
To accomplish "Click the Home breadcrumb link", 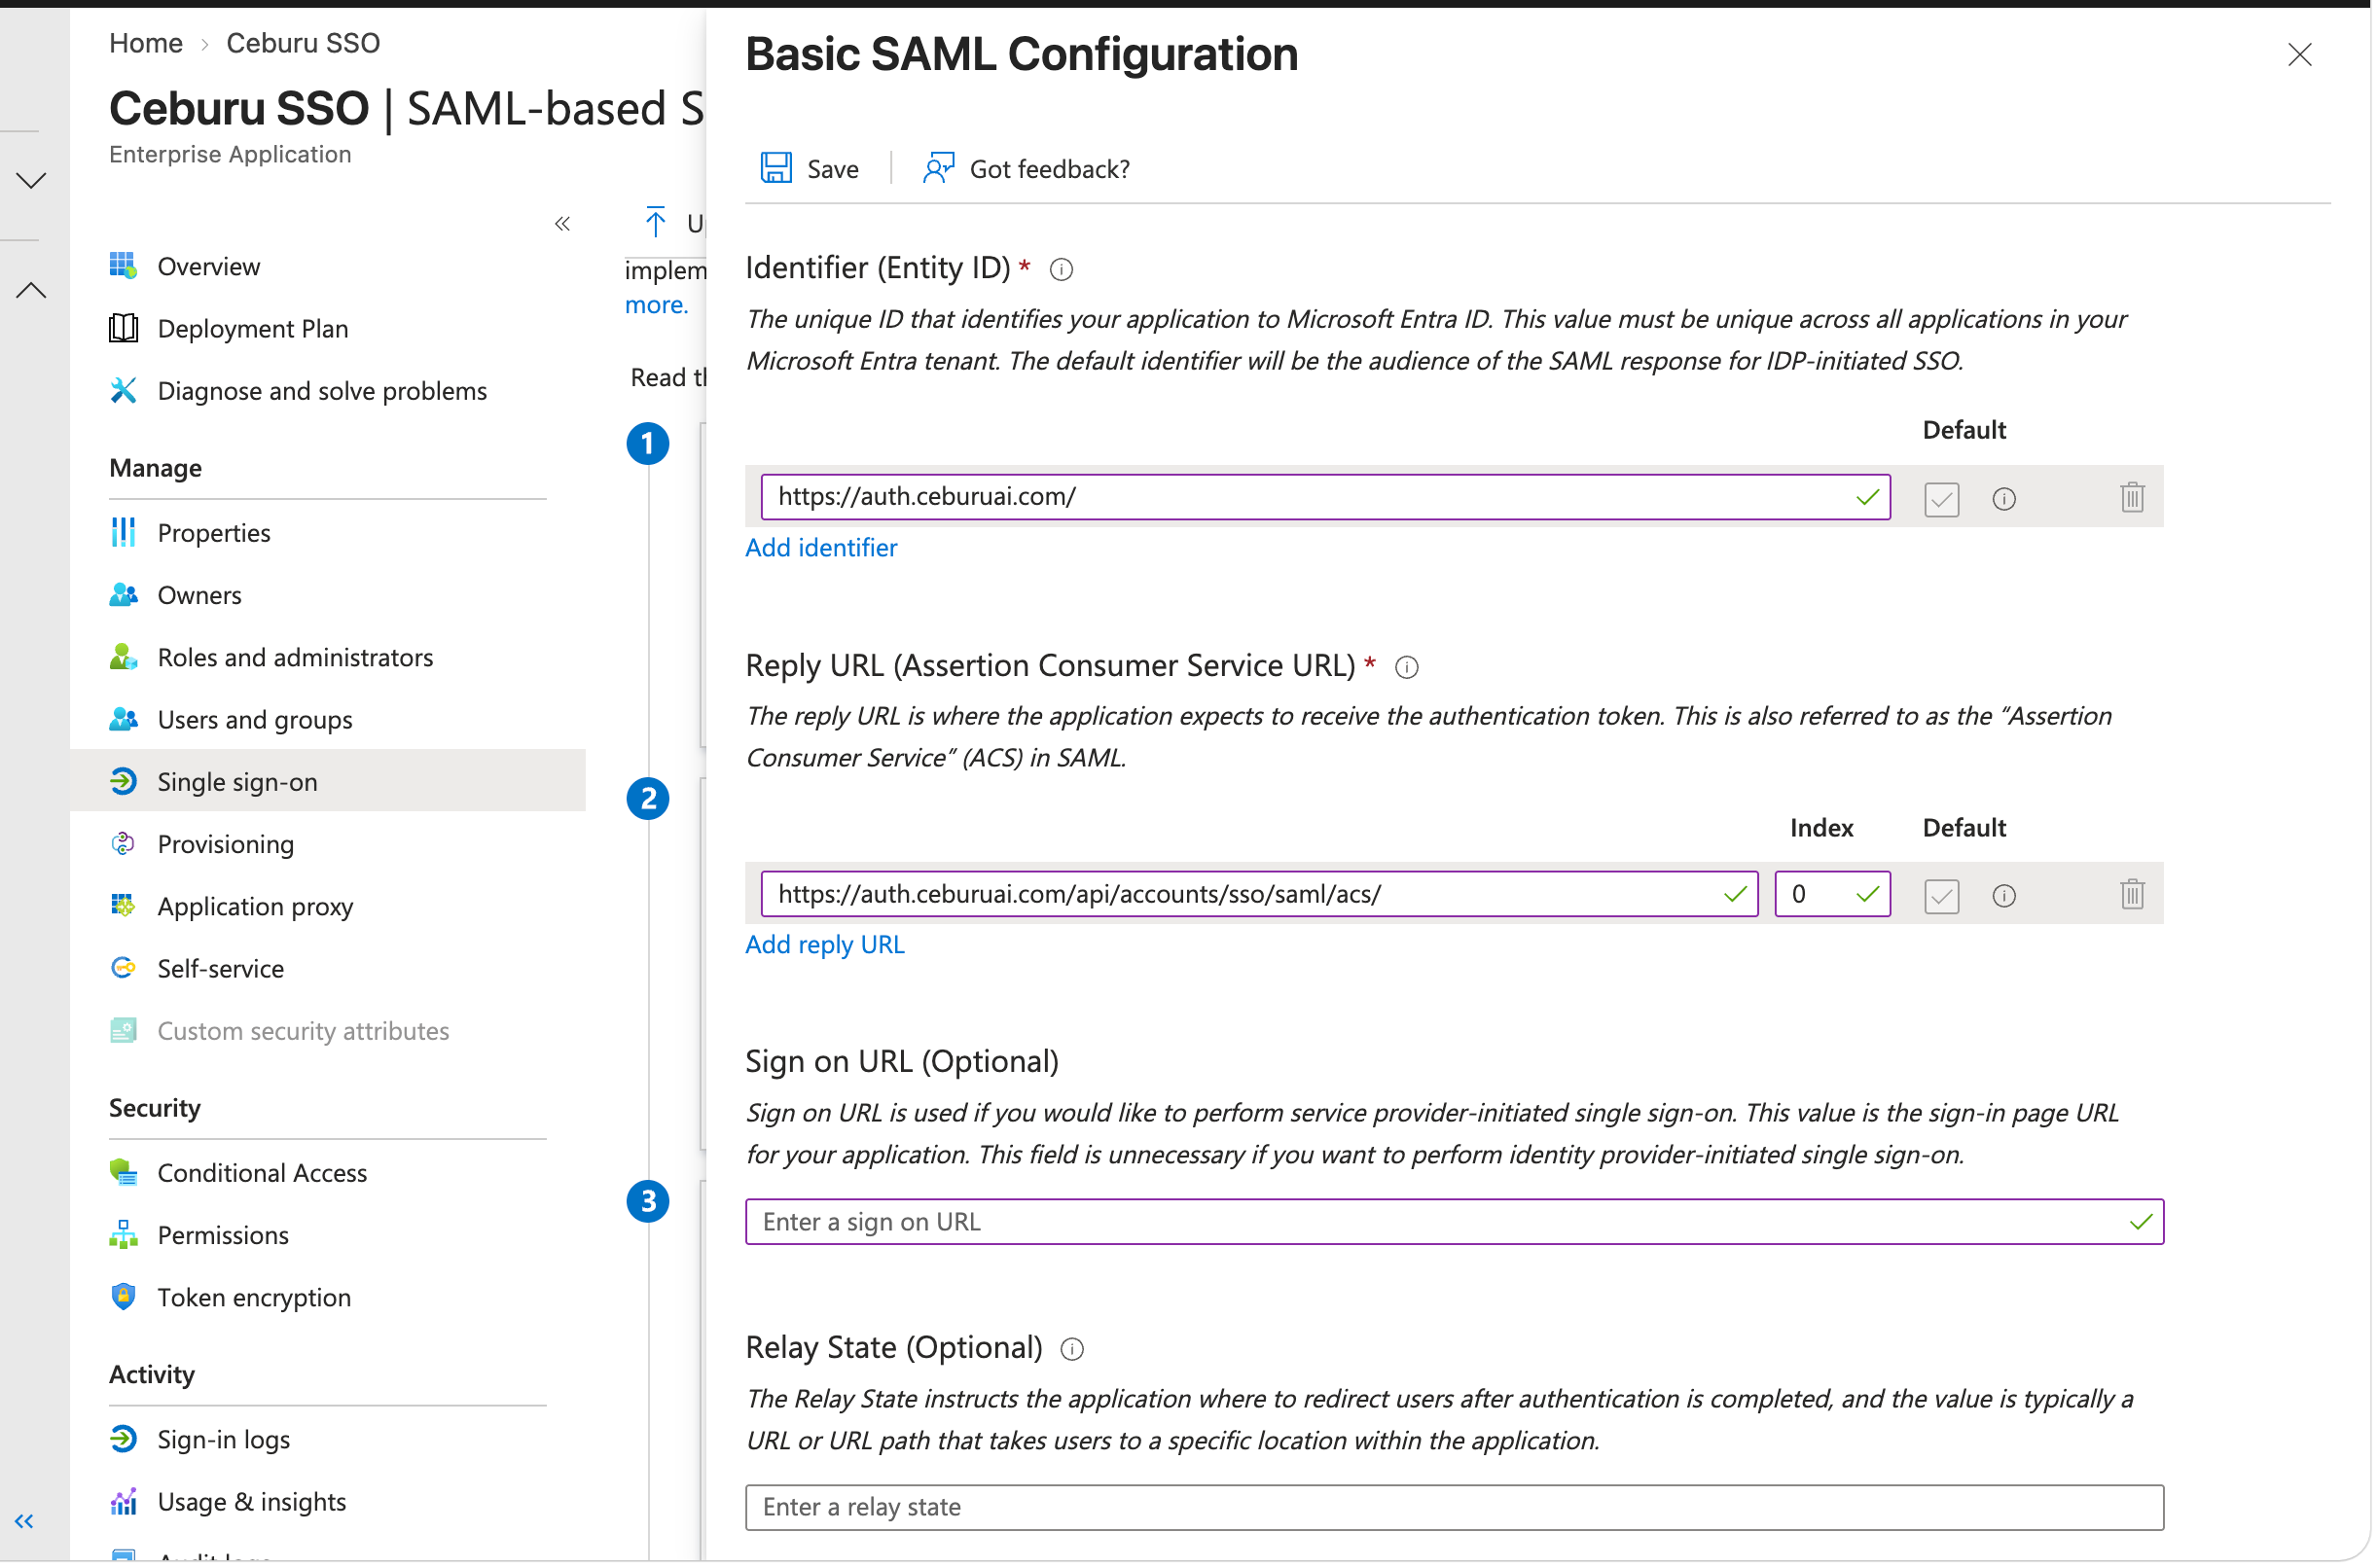I will (x=146, y=43).
